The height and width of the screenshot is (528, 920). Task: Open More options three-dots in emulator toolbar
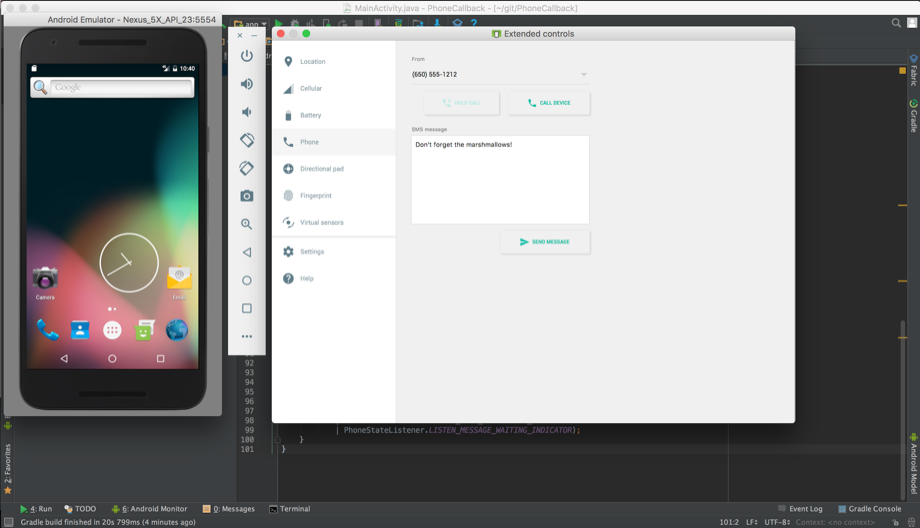247,336
